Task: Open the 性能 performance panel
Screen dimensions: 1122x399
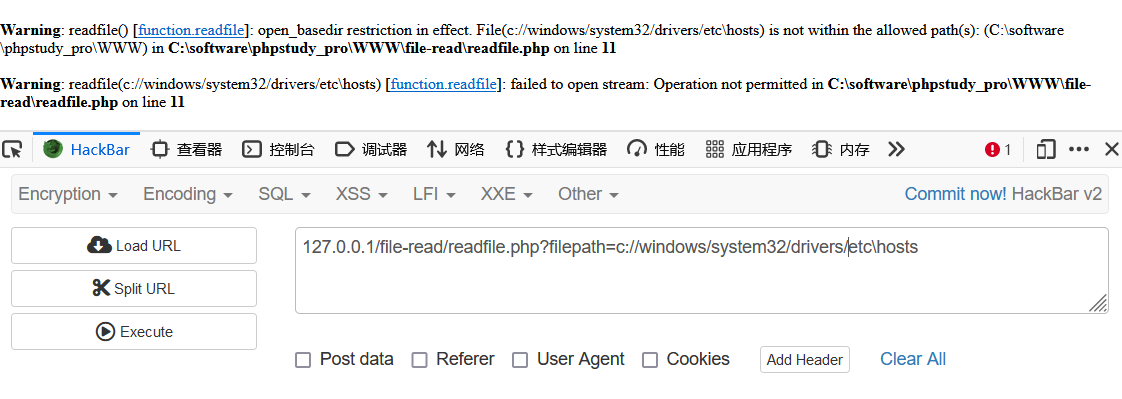Action: pyautogui.click(x=655, y=149)
